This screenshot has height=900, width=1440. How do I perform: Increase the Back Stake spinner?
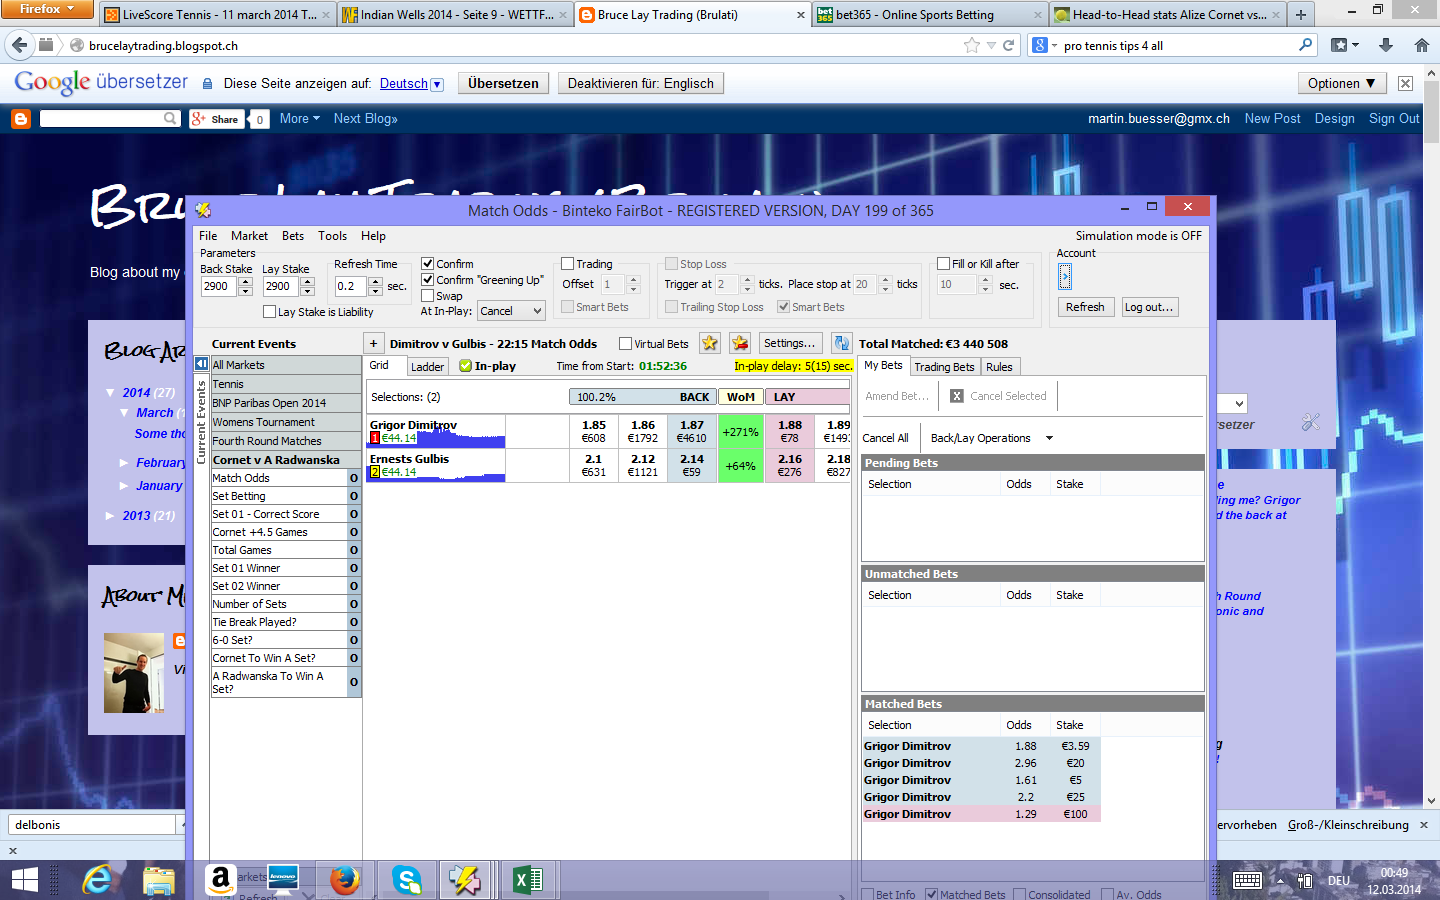tap(246, 281)
